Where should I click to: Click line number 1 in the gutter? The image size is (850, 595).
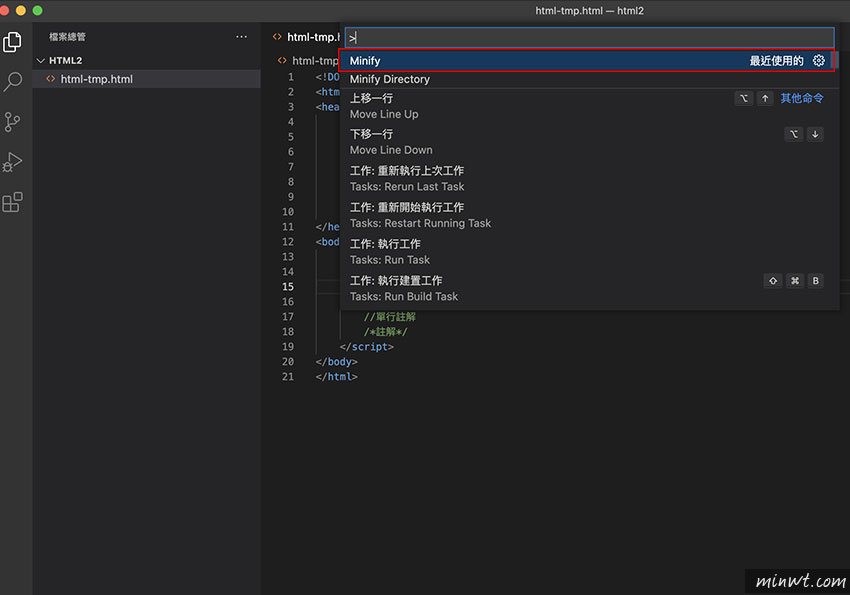click(291, 77)
